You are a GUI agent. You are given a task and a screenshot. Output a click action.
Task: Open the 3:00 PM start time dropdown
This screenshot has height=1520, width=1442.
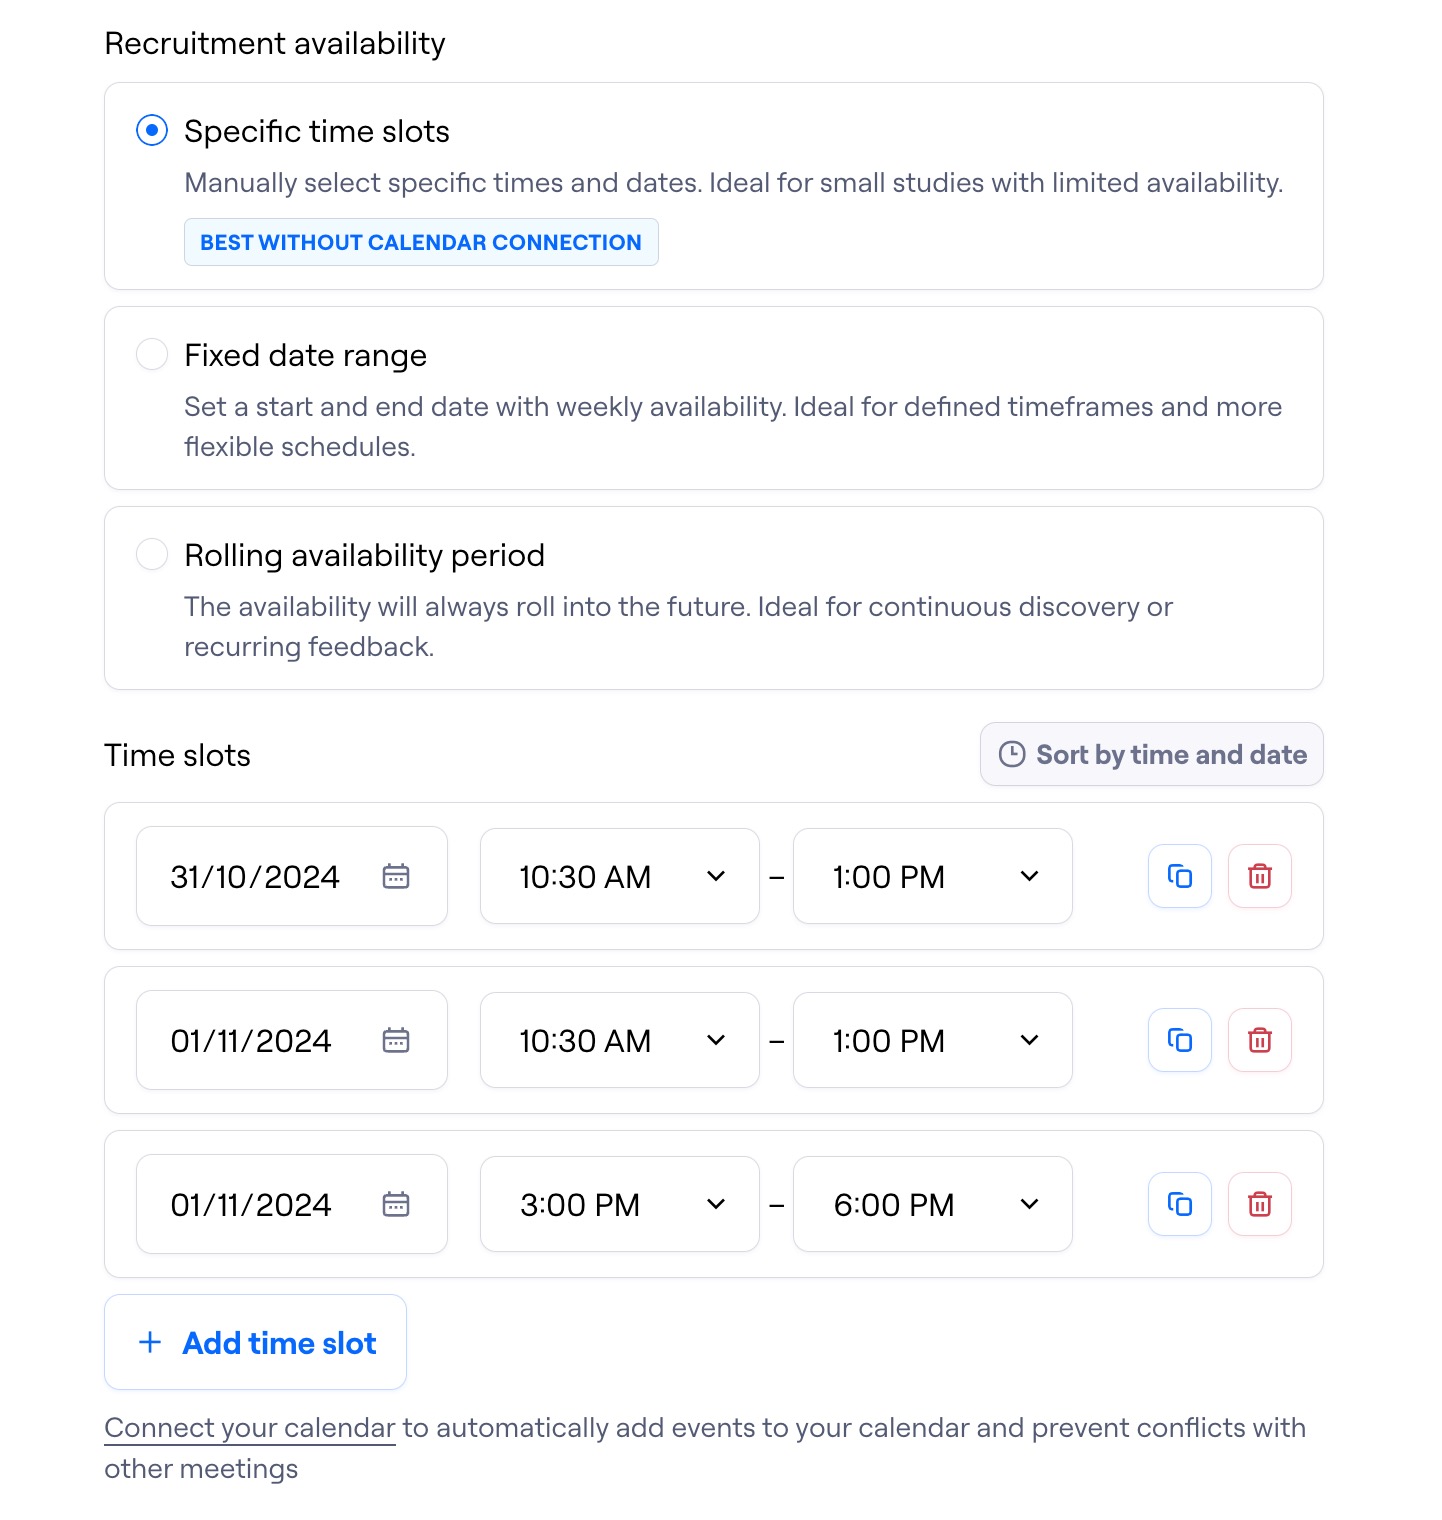(619, 1204)
